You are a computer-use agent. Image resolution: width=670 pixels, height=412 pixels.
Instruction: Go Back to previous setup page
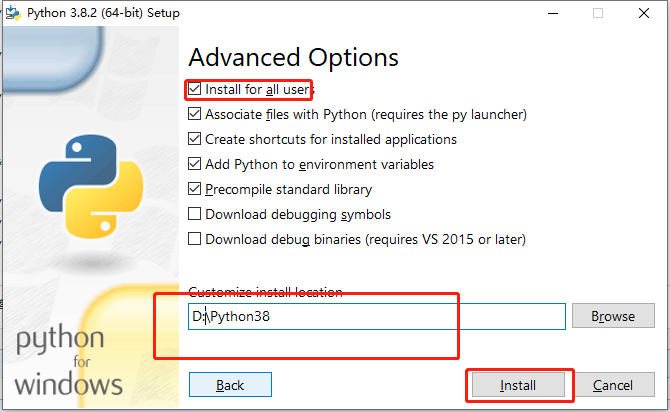(x=230, y=385)
